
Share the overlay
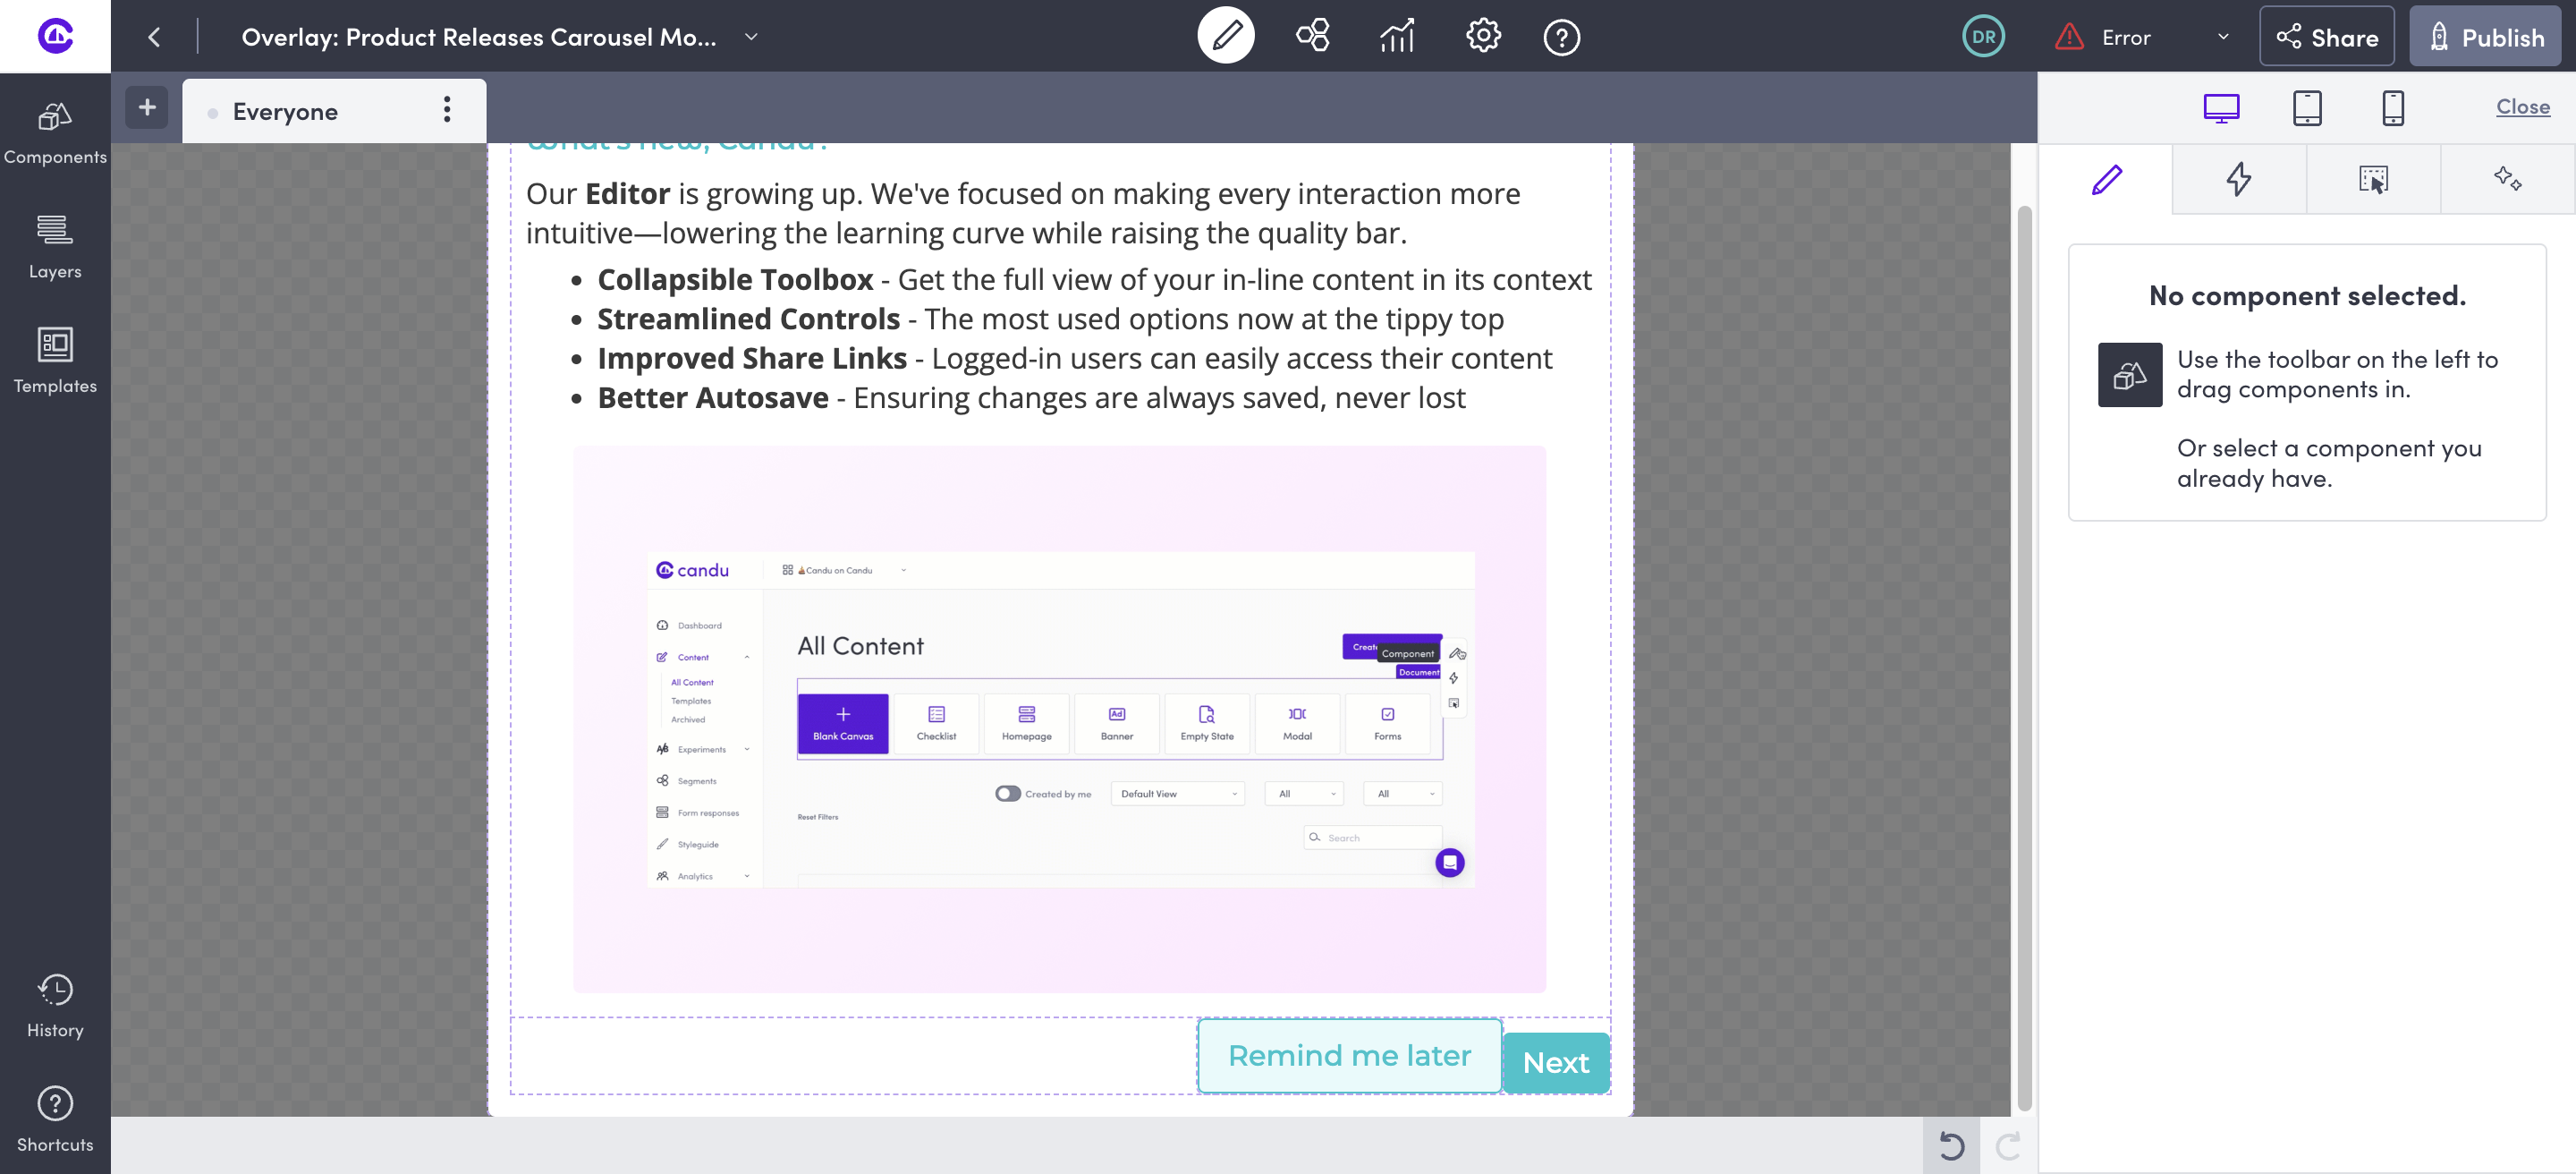coord(2327,36)
